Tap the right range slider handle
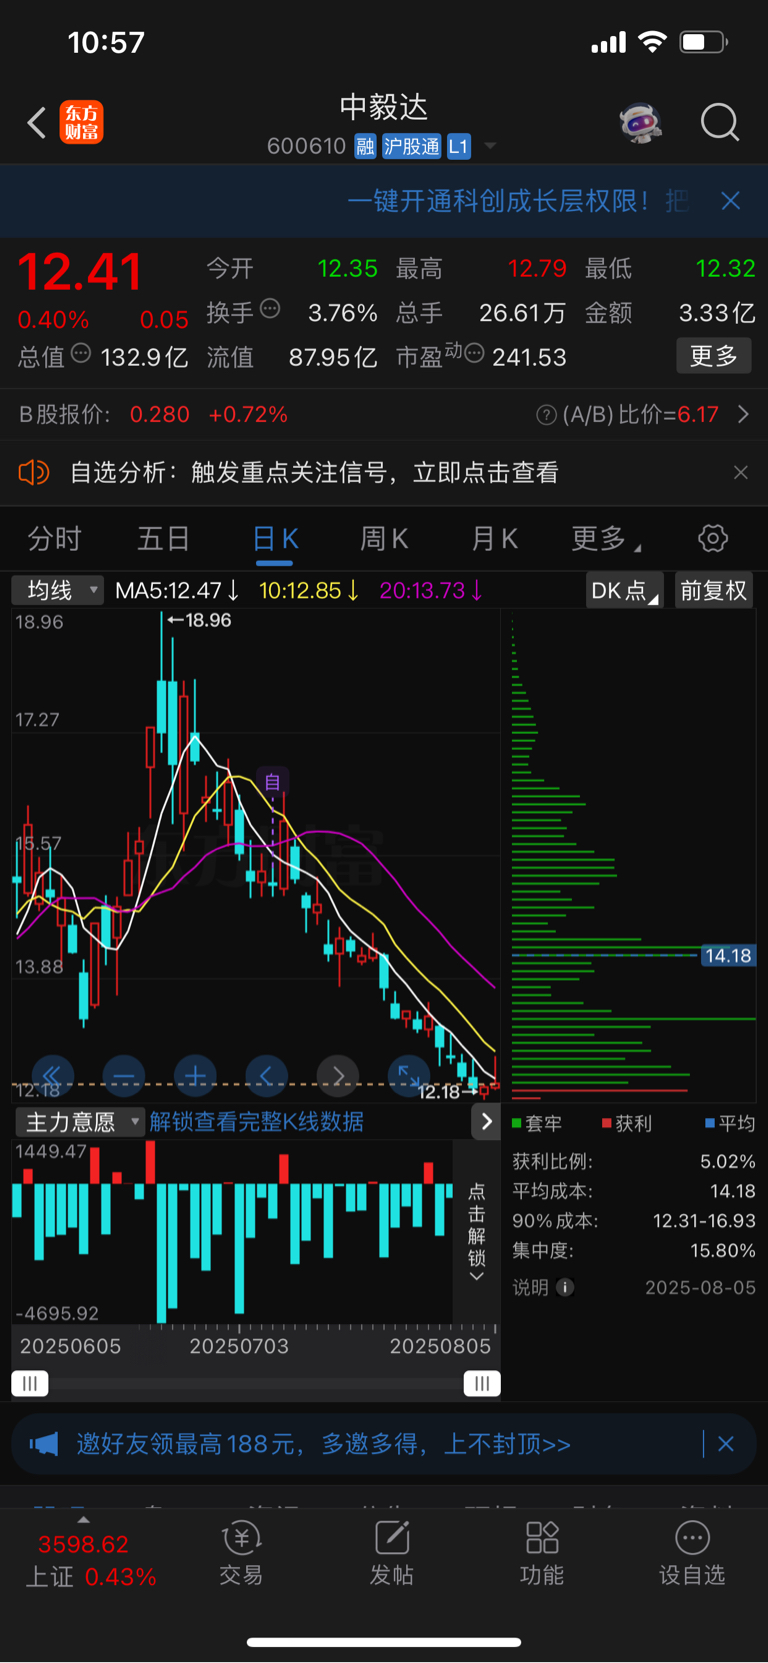This screenshot has height=1663, width=768. click(x=482, y=1383)
